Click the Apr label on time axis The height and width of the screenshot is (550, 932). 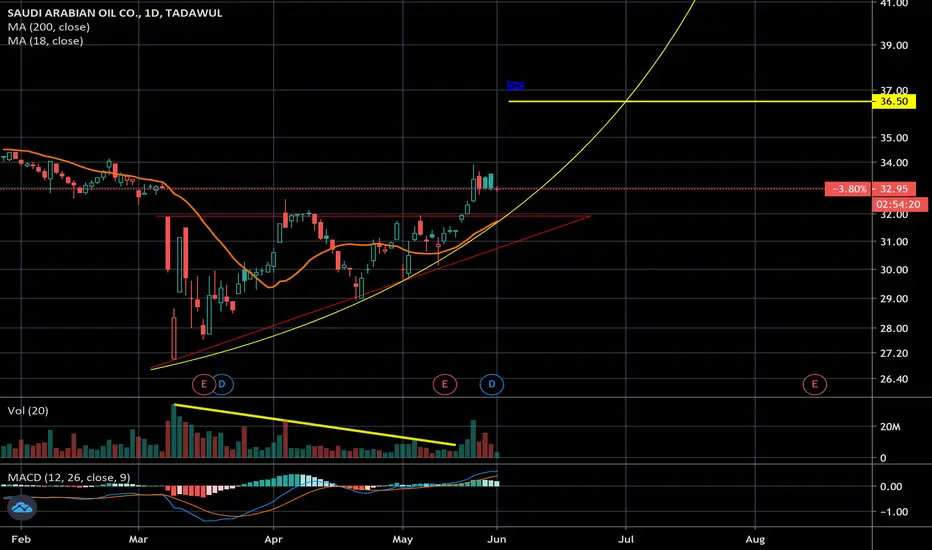(273, 540)
